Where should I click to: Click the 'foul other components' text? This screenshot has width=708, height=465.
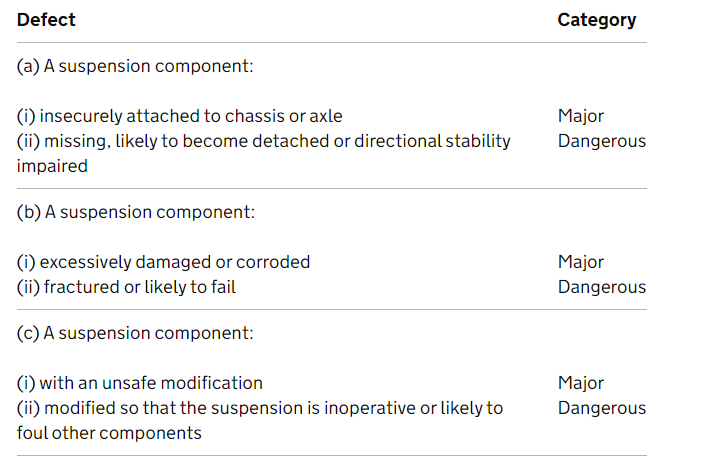[109, 433]
